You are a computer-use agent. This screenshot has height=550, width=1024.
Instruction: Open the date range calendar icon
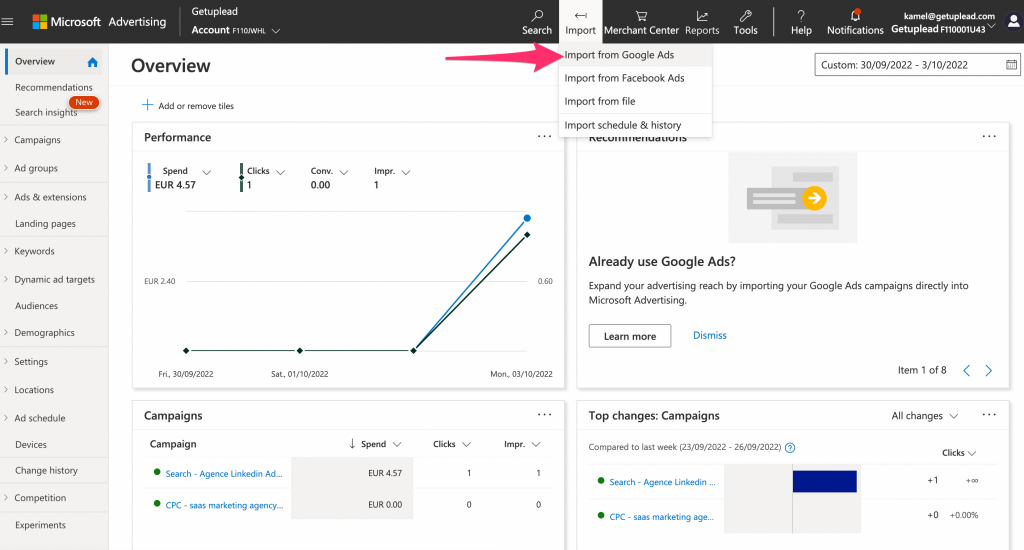coord(1011,65)
